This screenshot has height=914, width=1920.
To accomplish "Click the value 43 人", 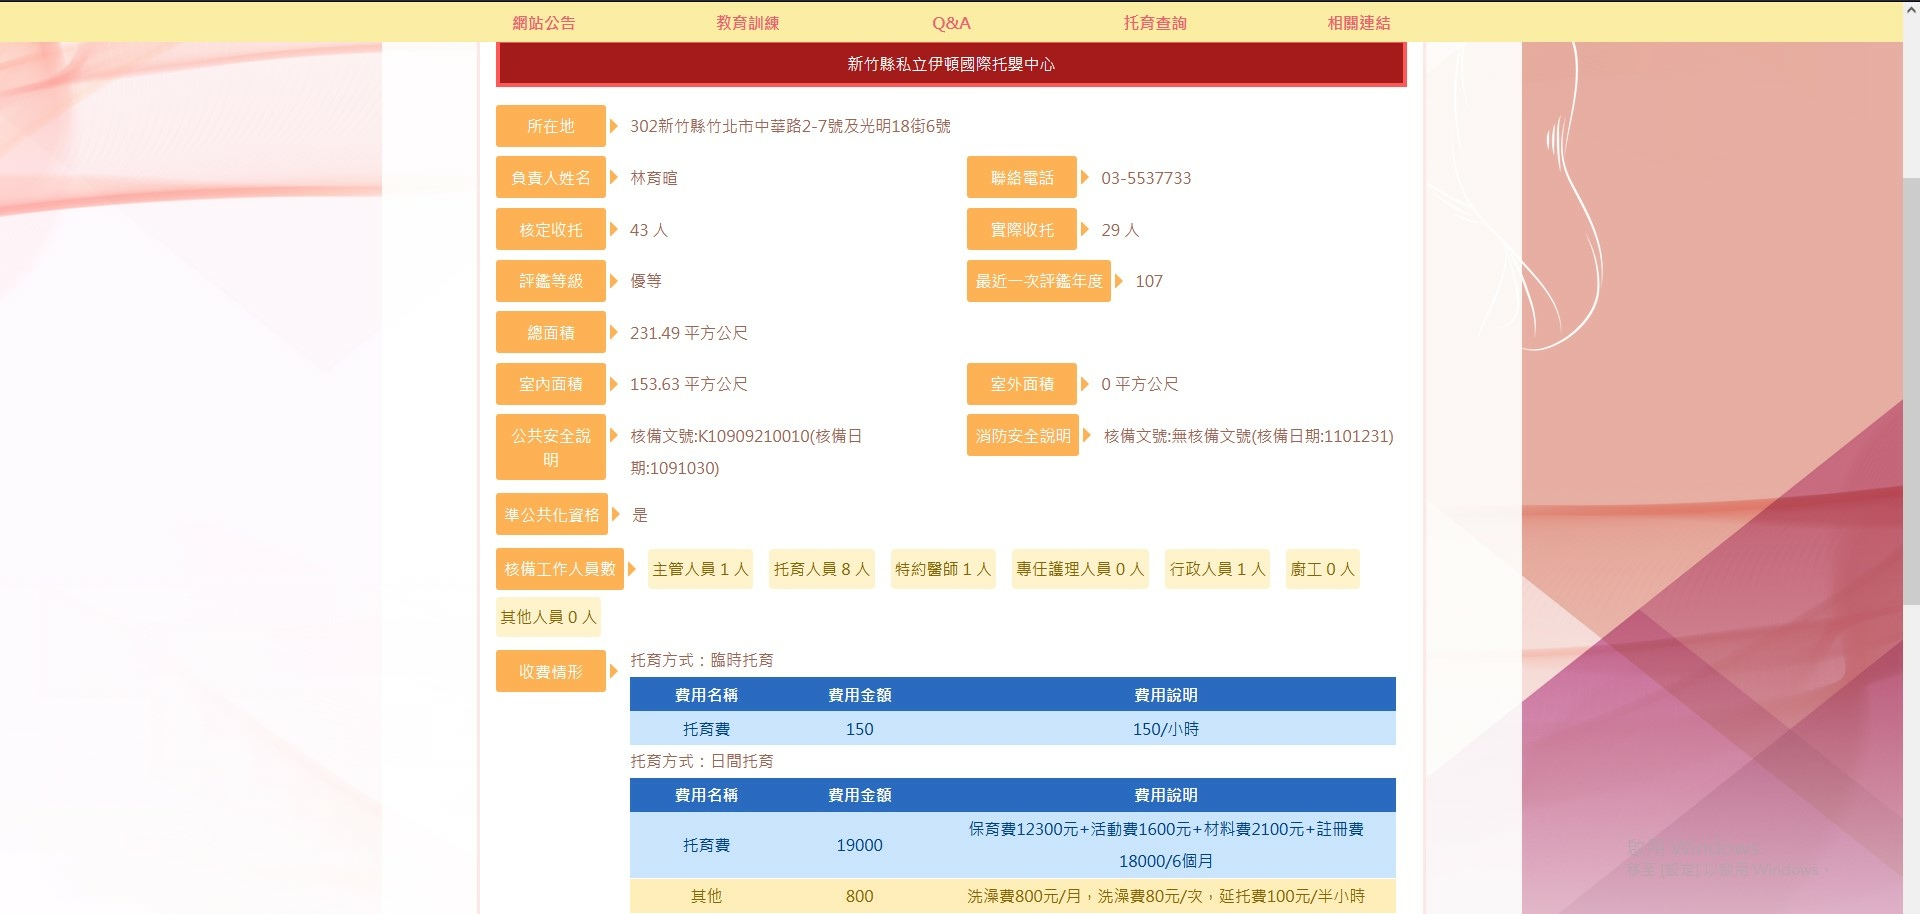I will pyautogui.click(x=649, y=230).
